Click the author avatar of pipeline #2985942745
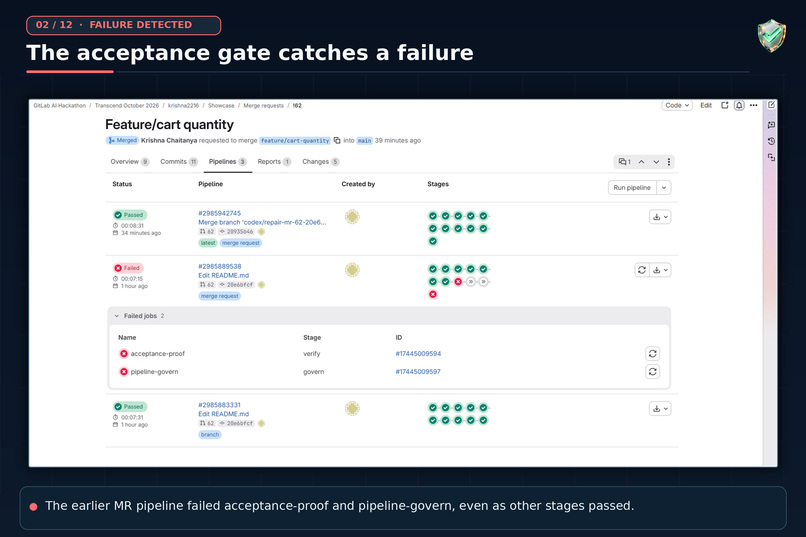806x537 pixels. click(352, 217)
